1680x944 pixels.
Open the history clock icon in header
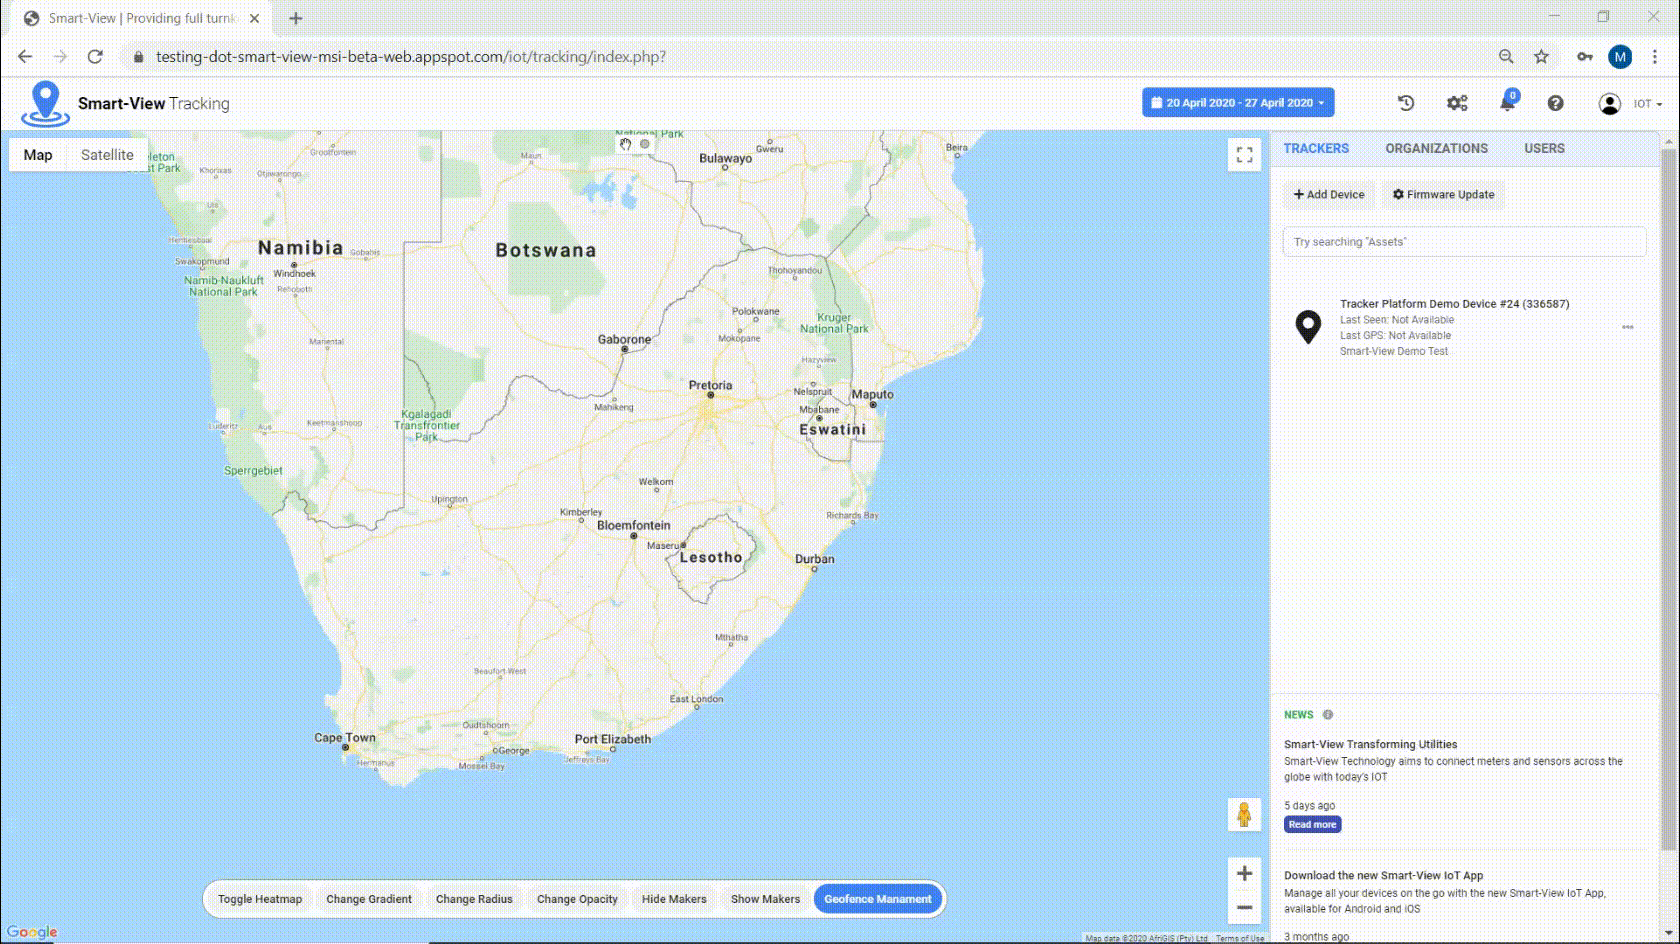[x=1406, y=103]
